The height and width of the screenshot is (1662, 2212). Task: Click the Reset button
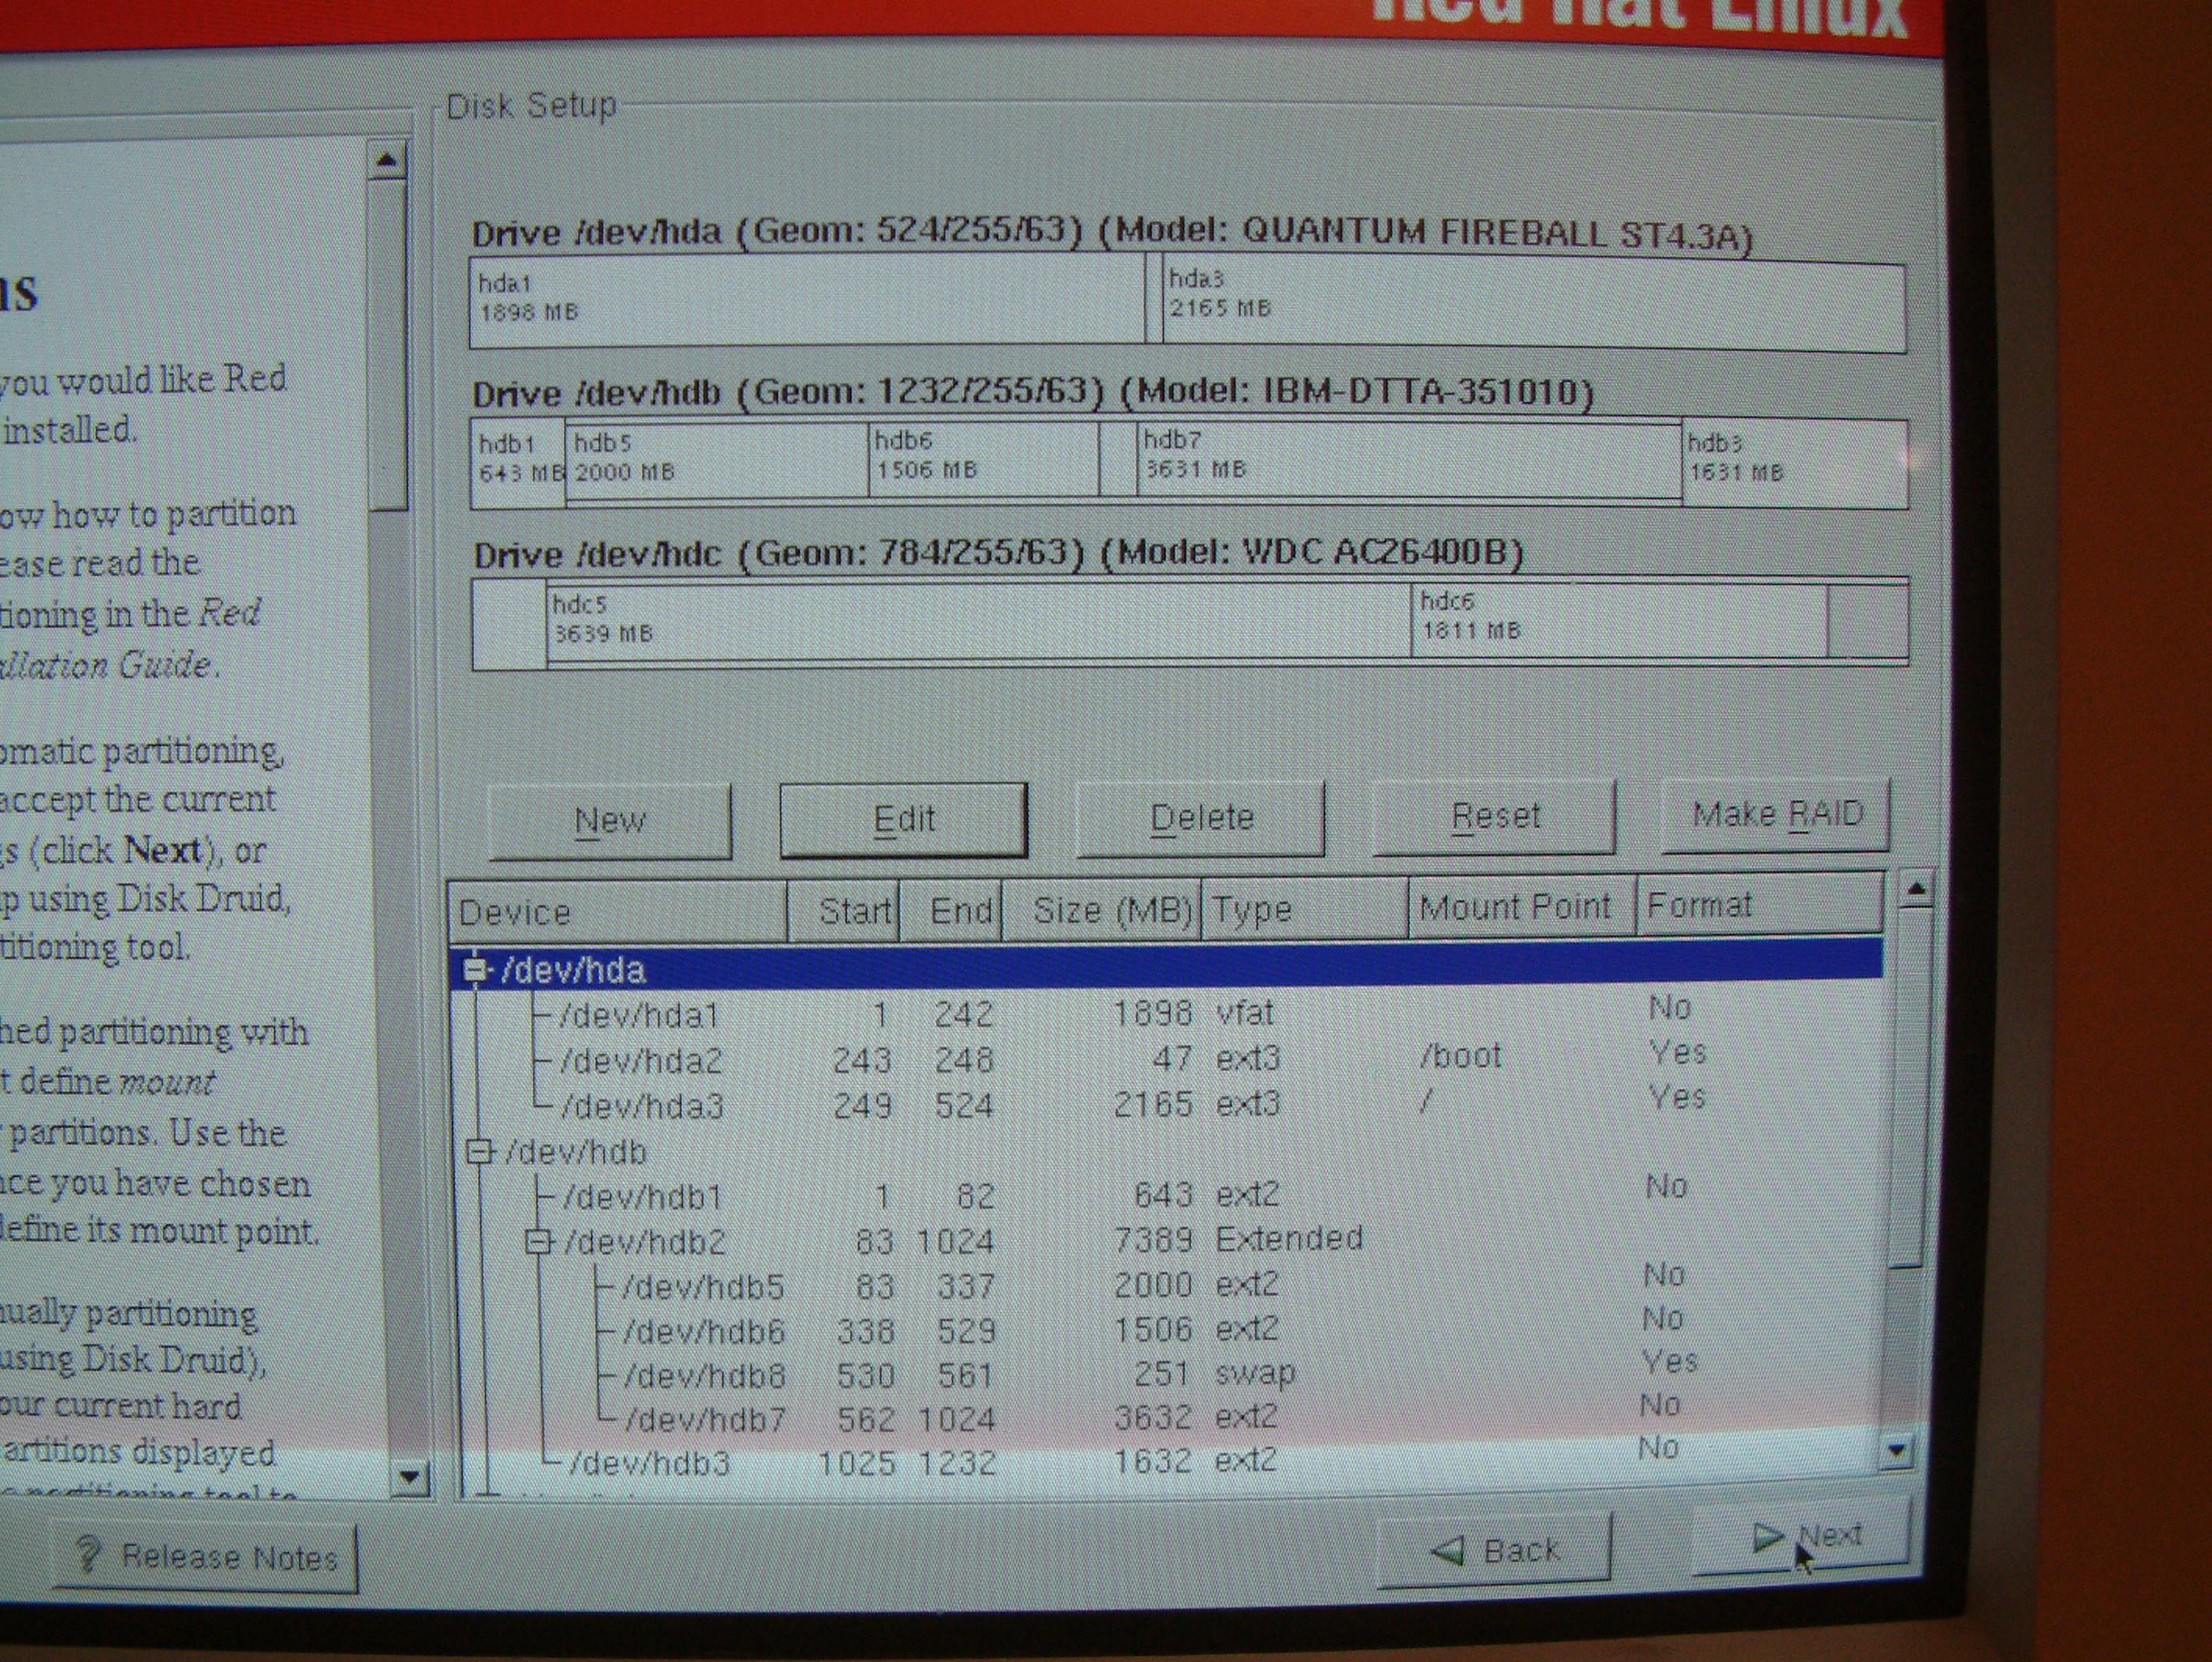(1494, 816)
